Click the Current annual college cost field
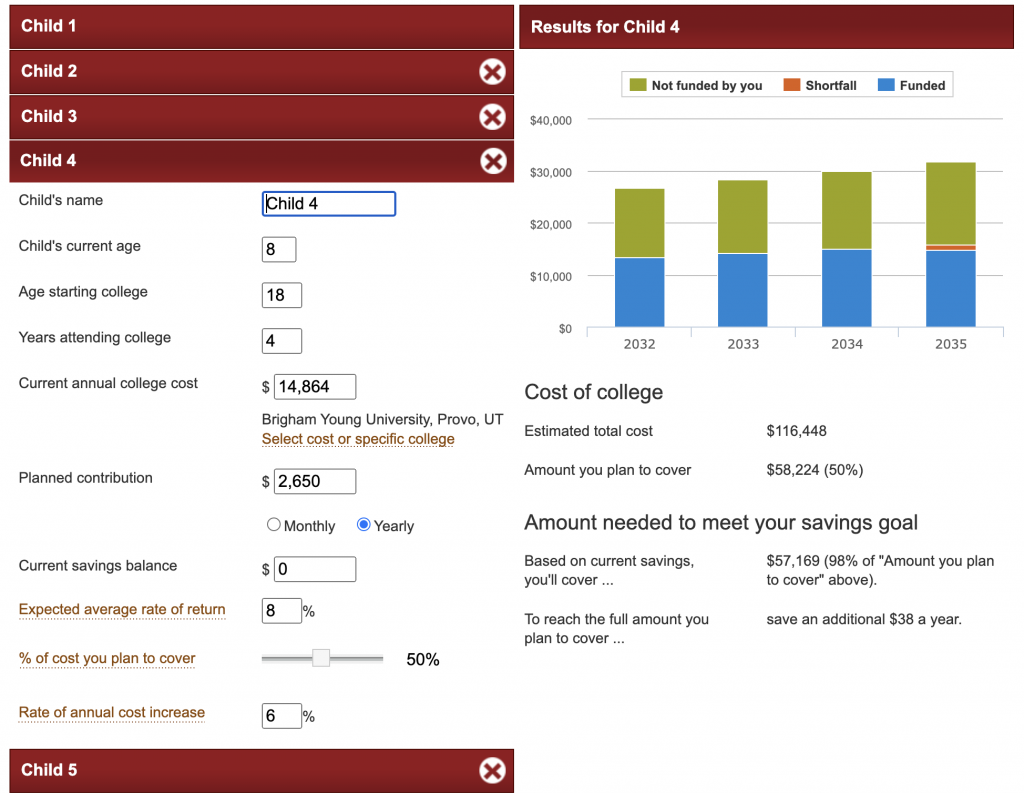 pos(315,387)
